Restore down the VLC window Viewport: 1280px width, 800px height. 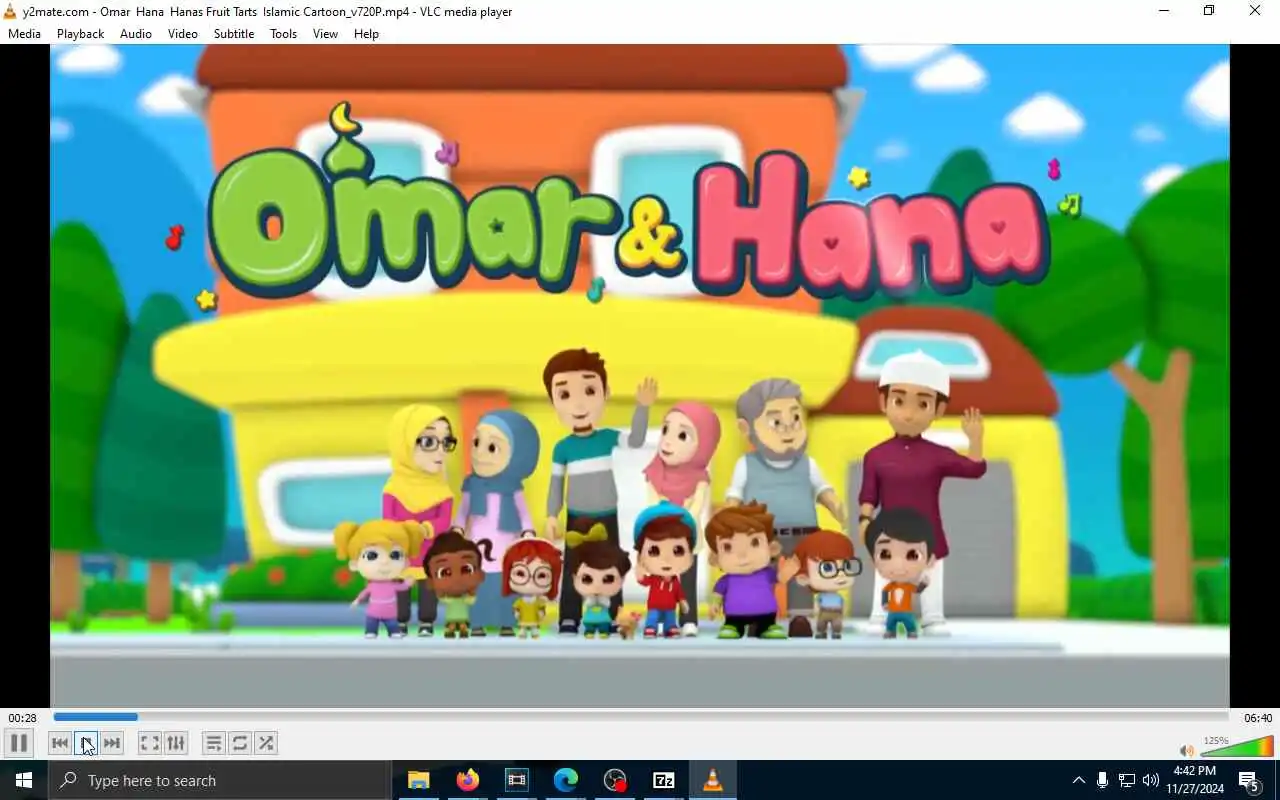pyautogui.click(x=1209, y=11)
